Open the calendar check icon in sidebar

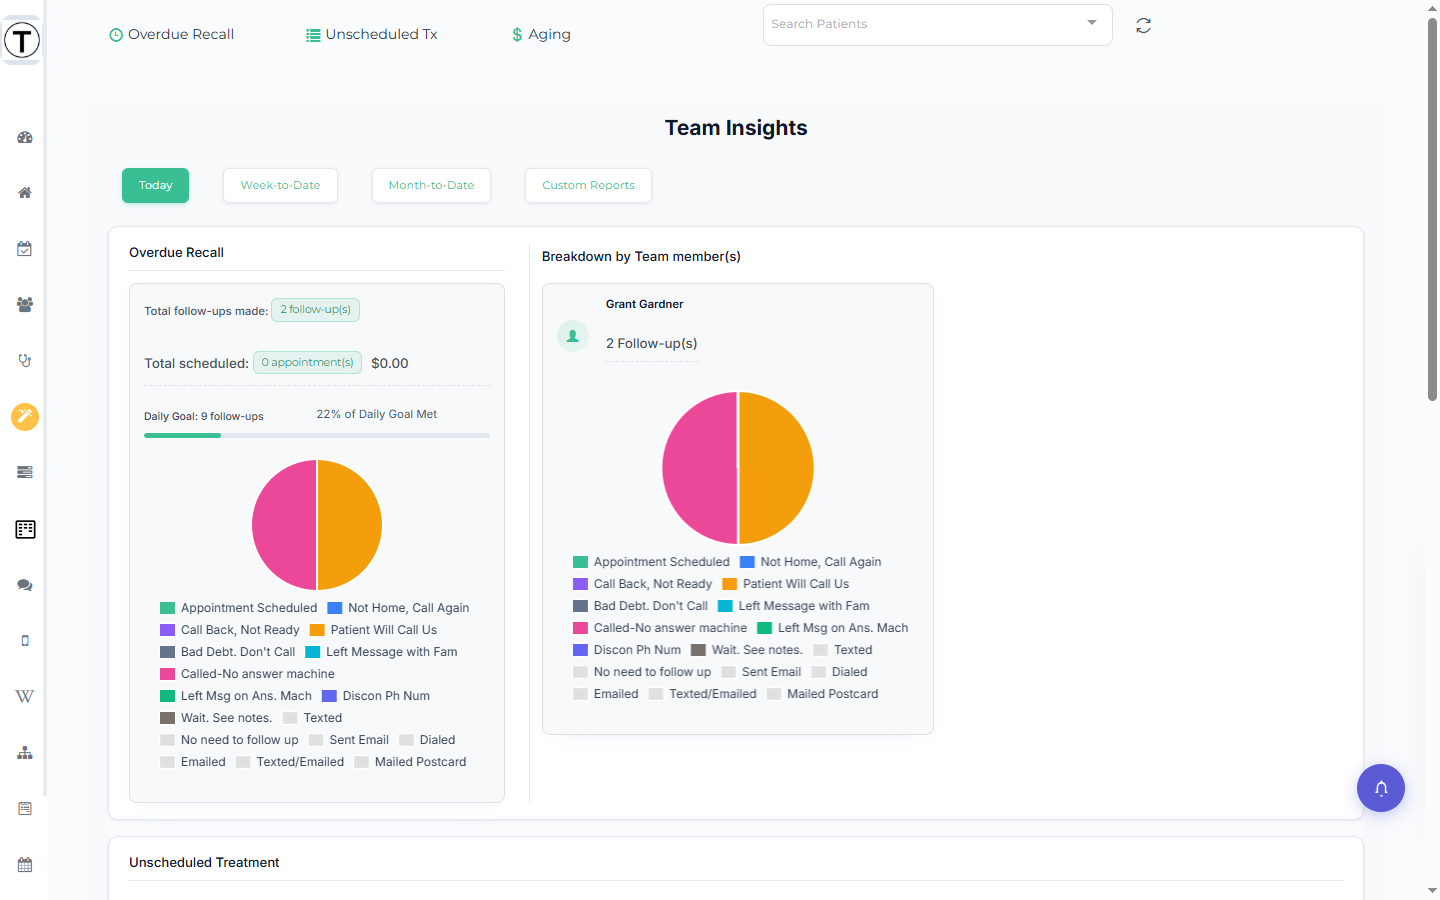[25, 249]
